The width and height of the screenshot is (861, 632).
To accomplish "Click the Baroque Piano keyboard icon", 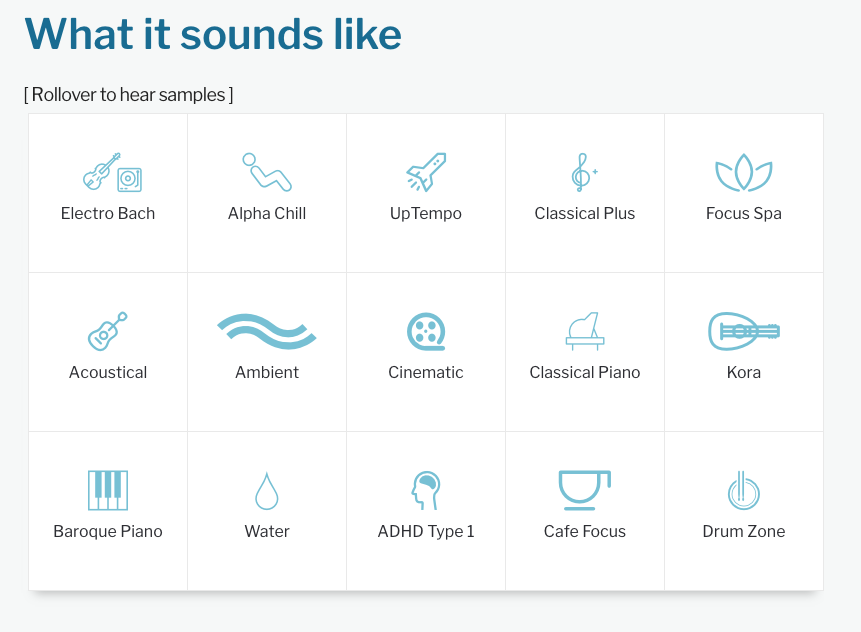I will tap(108, 490).
